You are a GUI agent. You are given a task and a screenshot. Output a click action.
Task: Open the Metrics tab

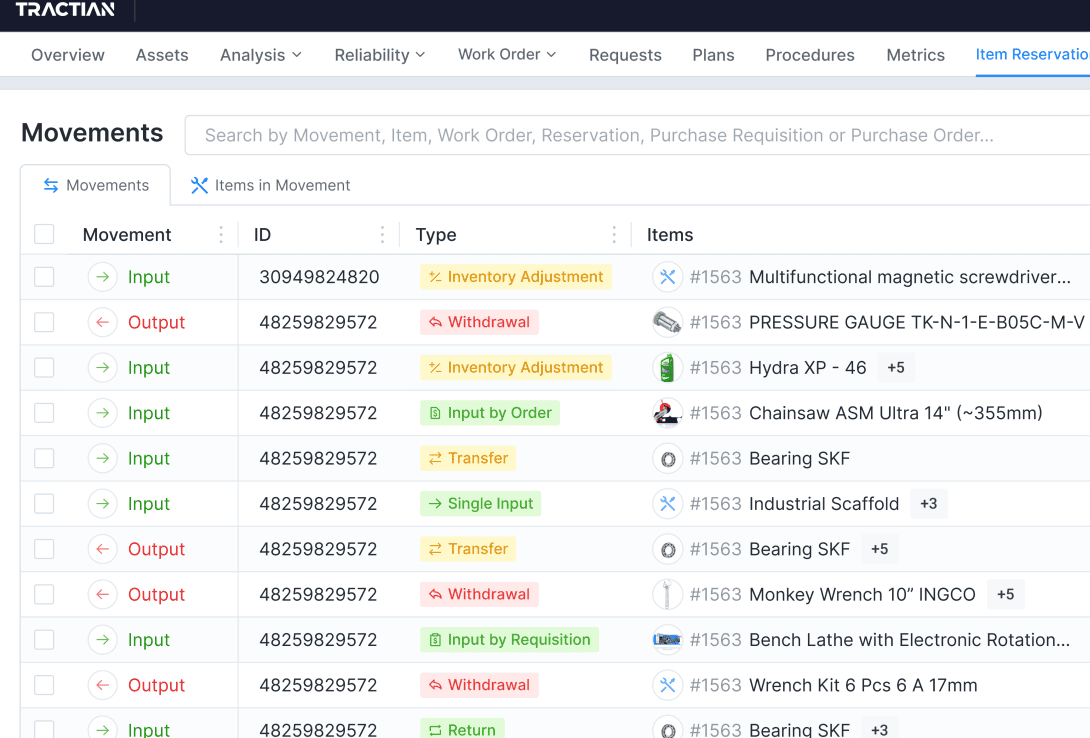tap(916, 55)
